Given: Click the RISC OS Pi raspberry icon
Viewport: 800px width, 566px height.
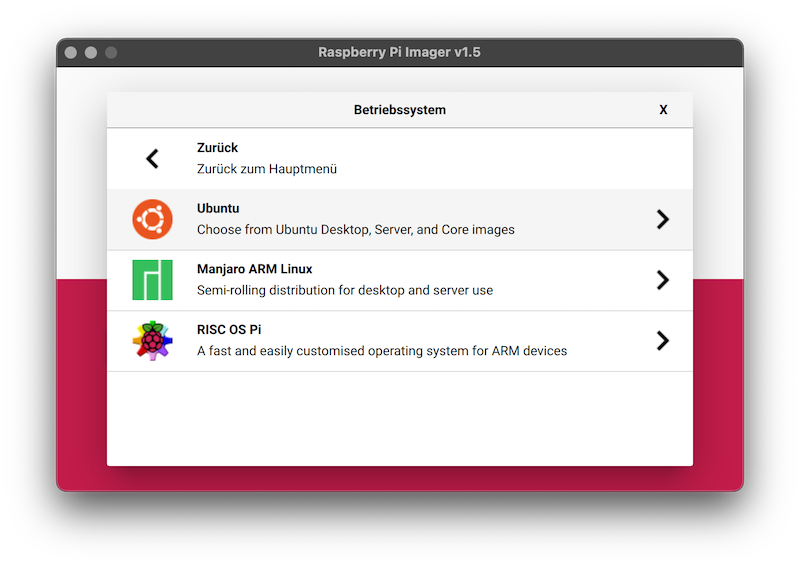Looking at the screenshot, I should (153, 340).
